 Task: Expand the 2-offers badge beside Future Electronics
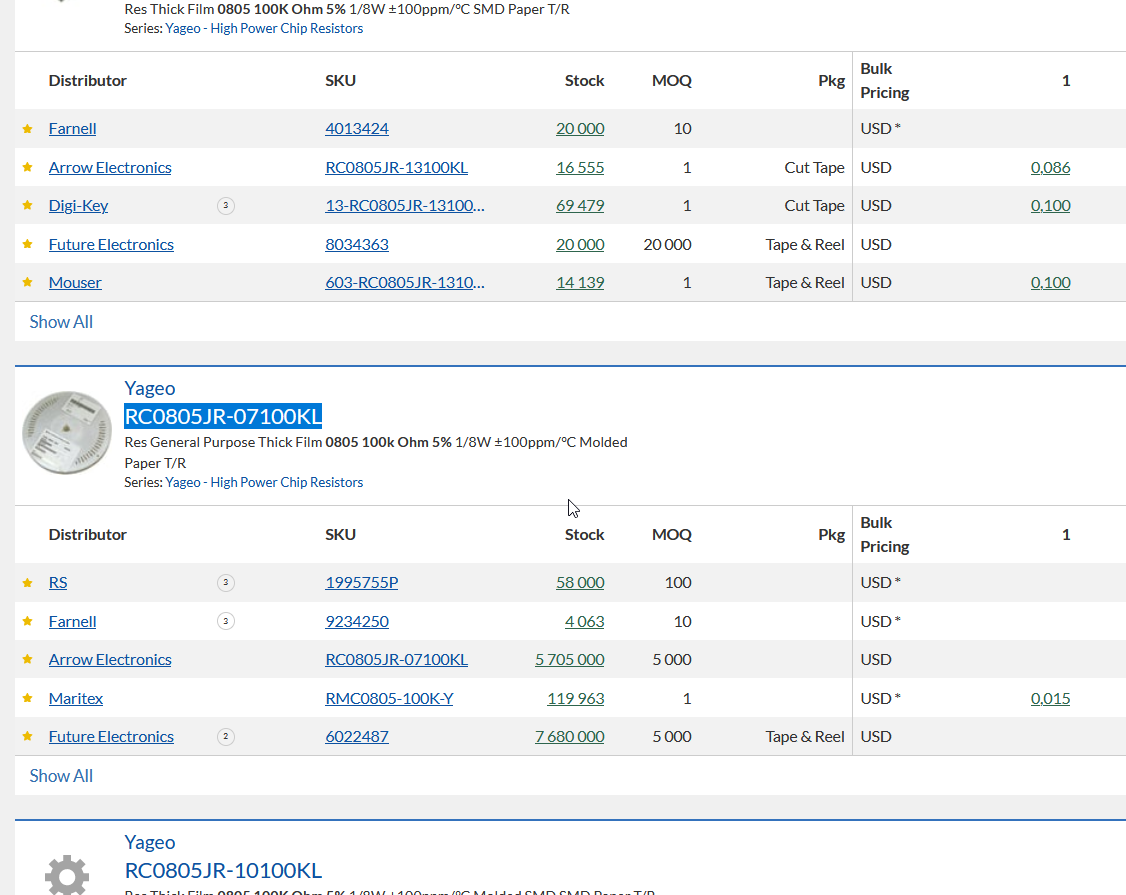226,737
